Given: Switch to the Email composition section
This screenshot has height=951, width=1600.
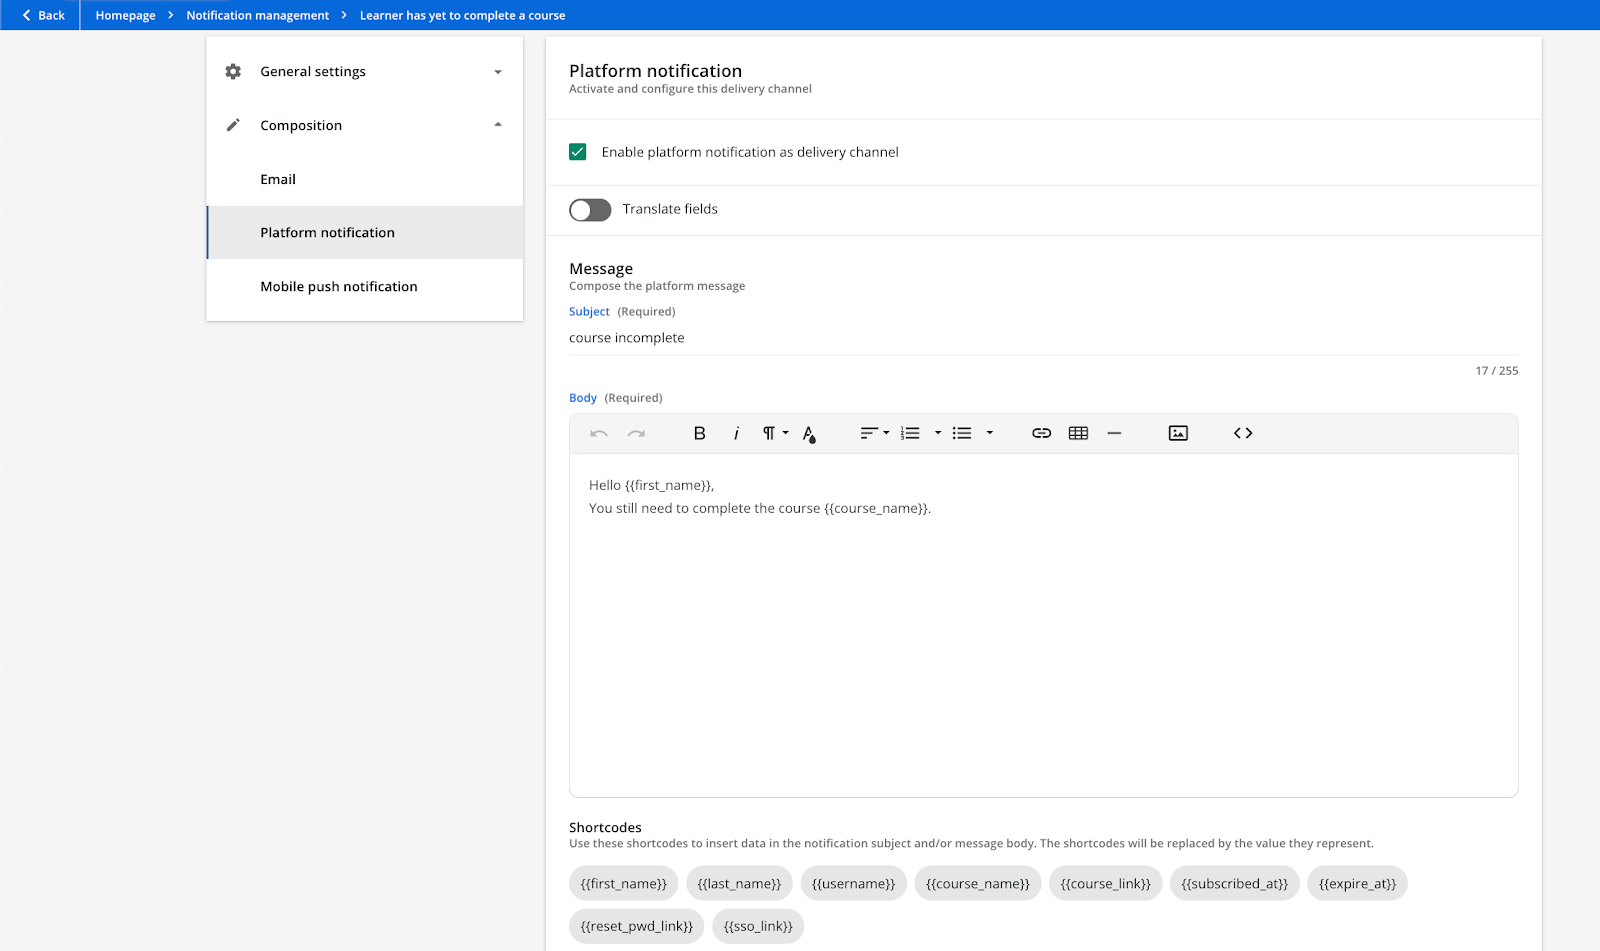Looking at the screenshot, I should click(277, 179).
